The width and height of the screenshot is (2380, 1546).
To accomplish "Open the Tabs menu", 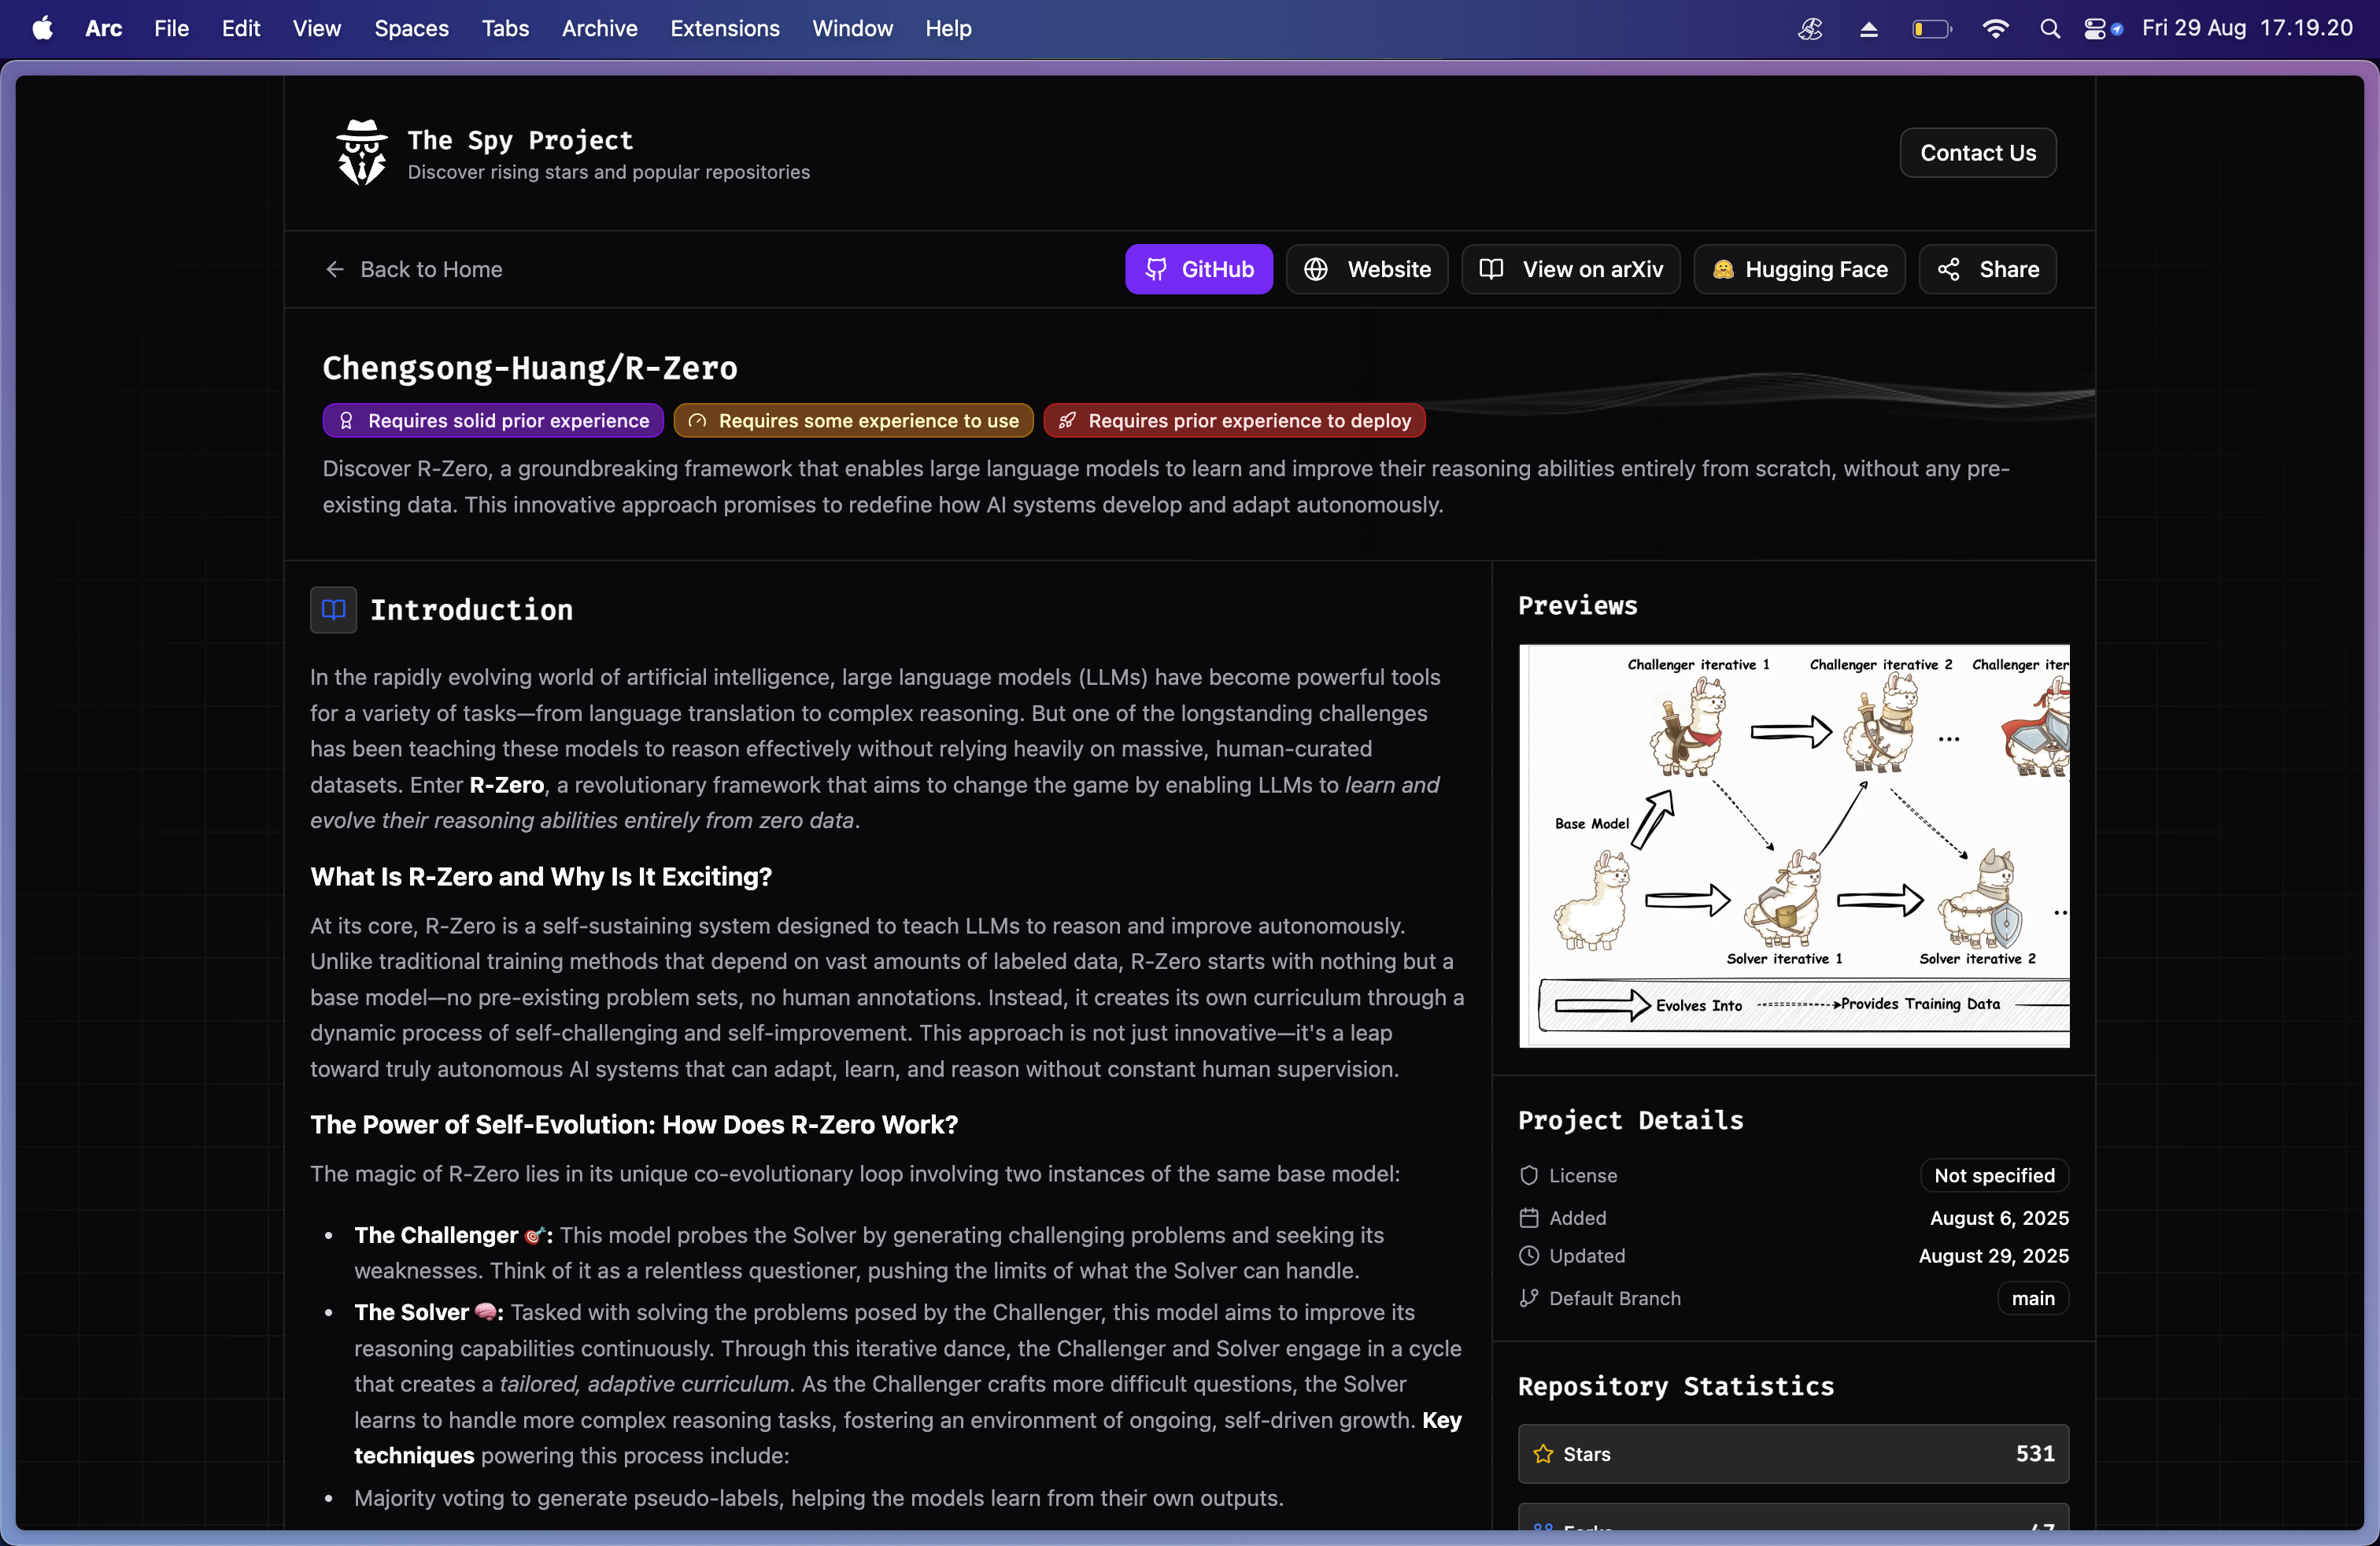I will coord(505,28).
